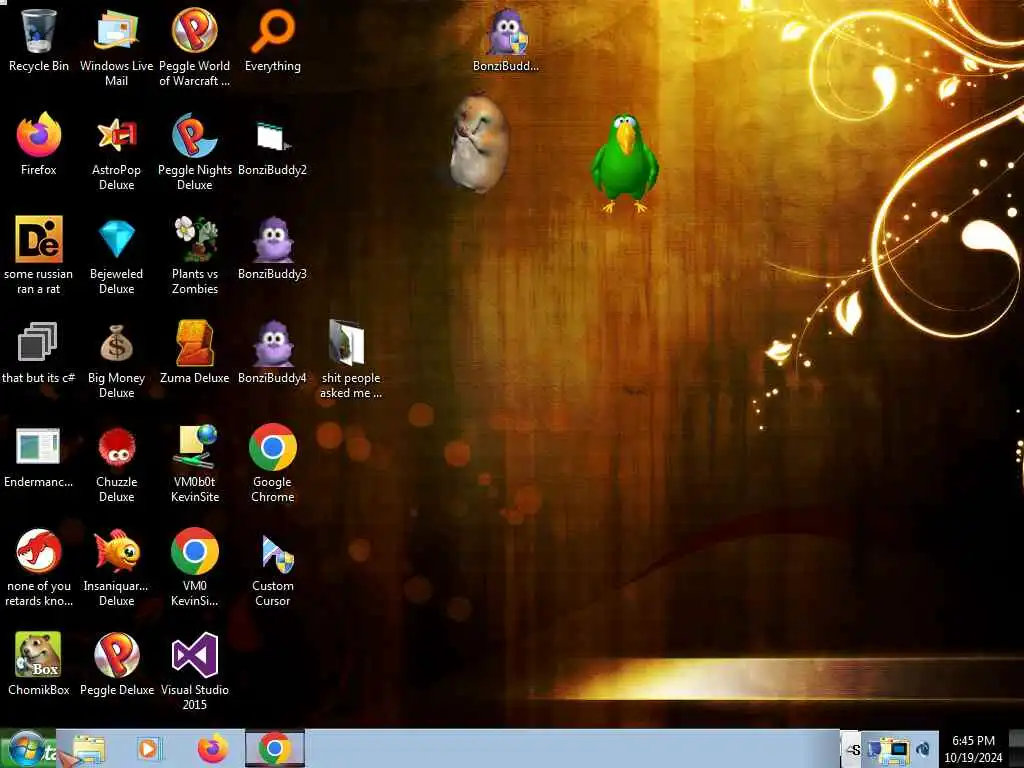This screenshot has height=768, width=1024.
Task: Select the Windows Live Mail shortcut
Action: coord(116,47)
